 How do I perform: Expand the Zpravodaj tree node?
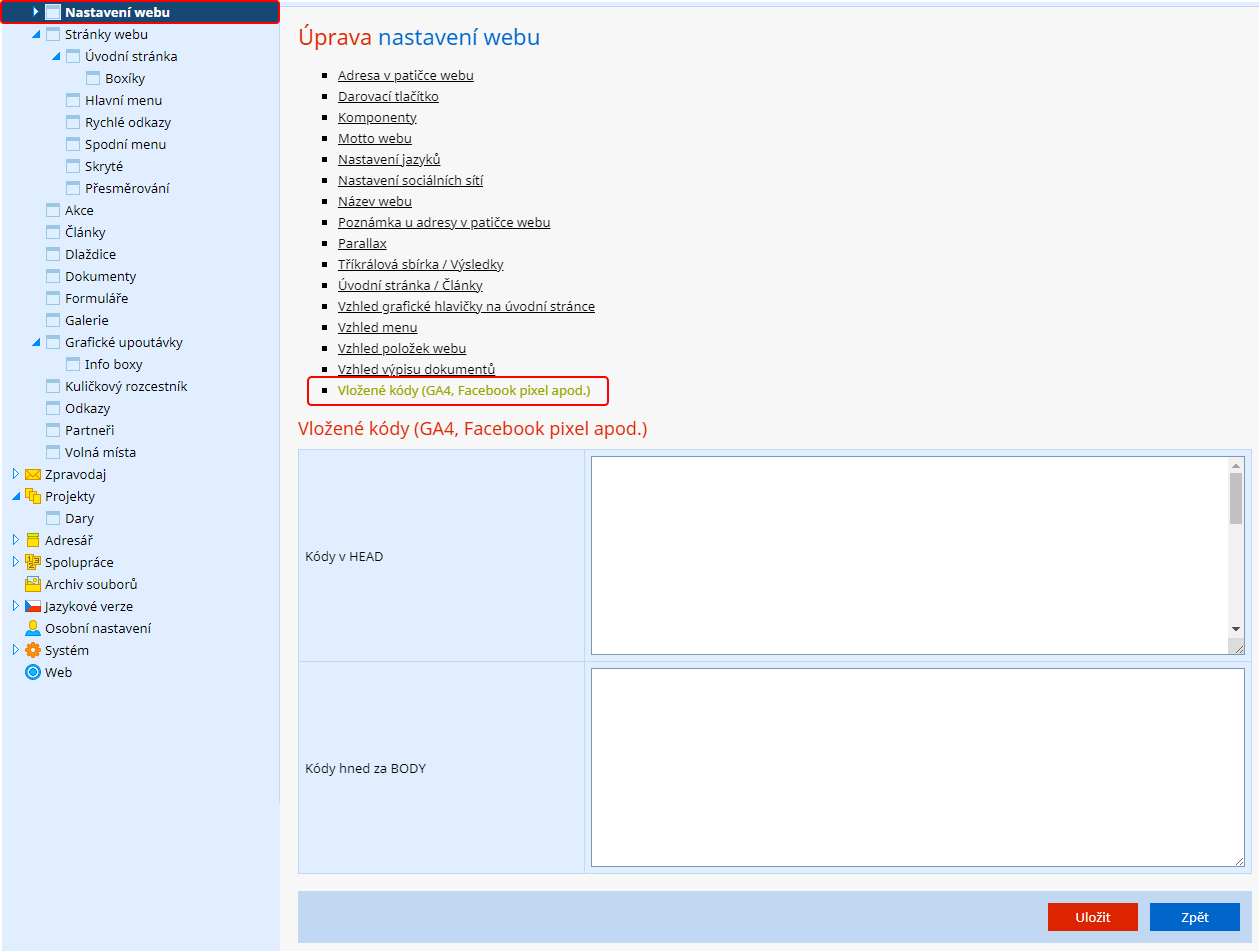16,474
